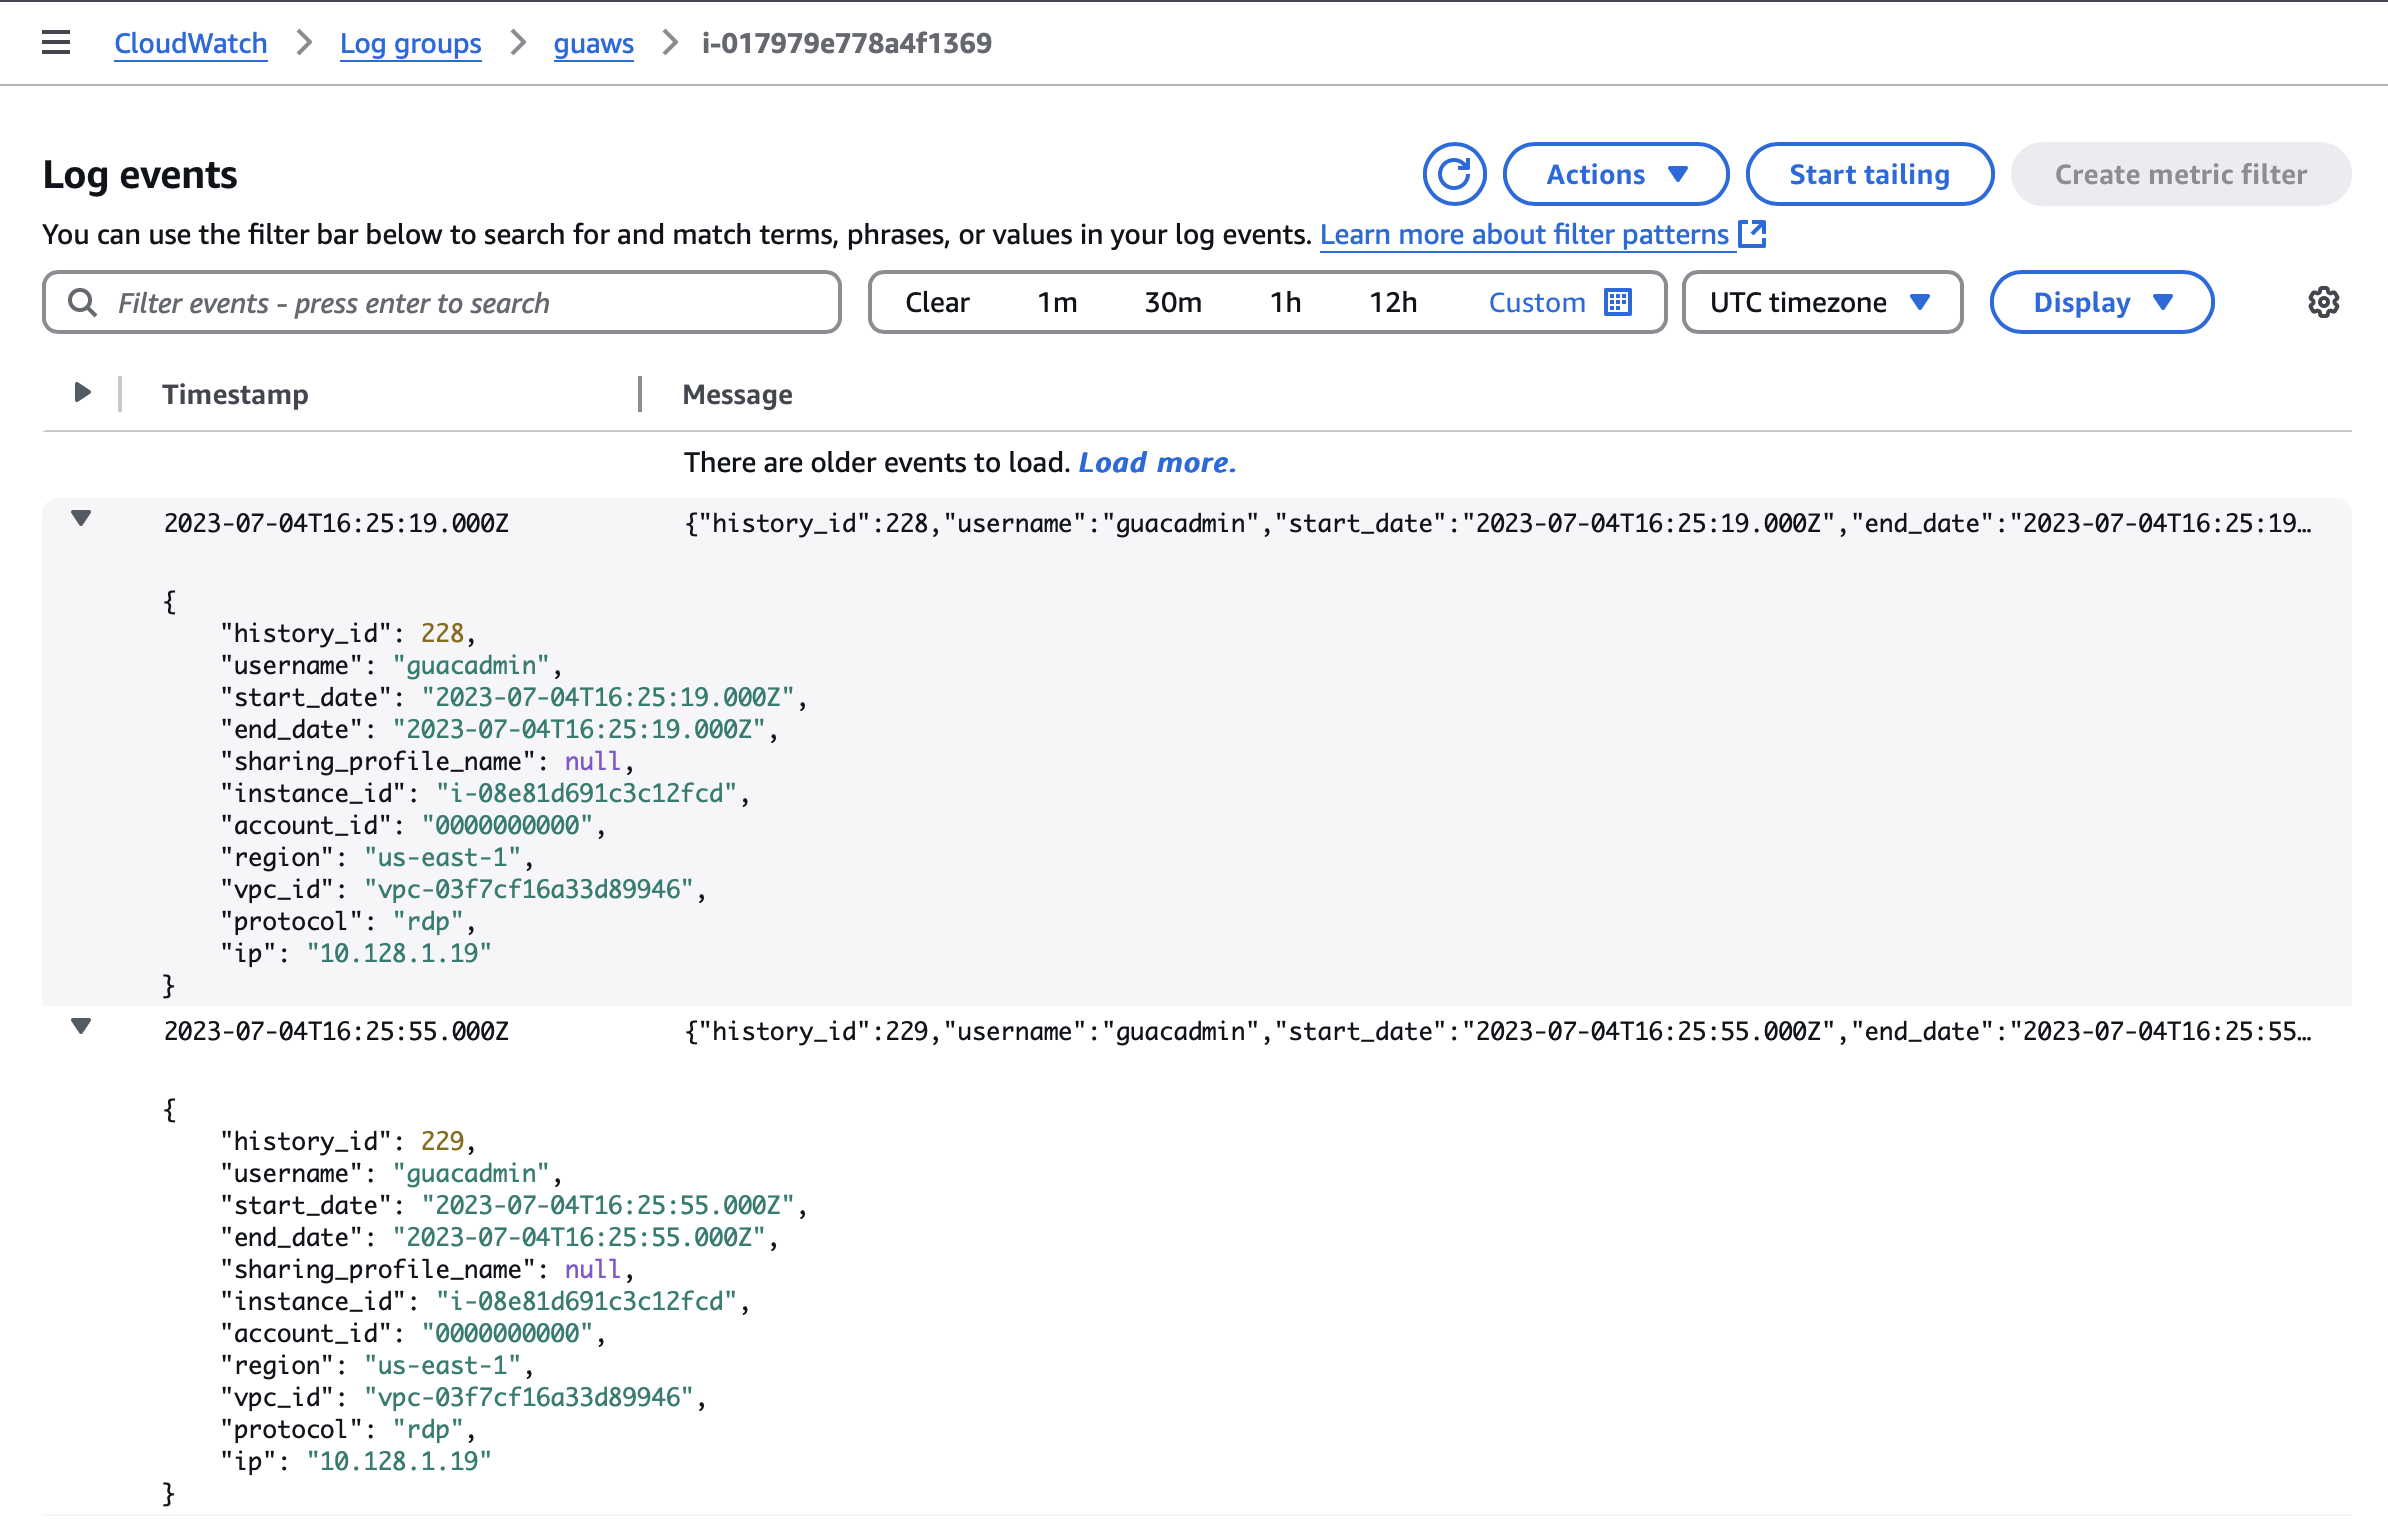Click the Start tailing button
Viewport: 2388px width, 1520px height.
(1869, 172)
